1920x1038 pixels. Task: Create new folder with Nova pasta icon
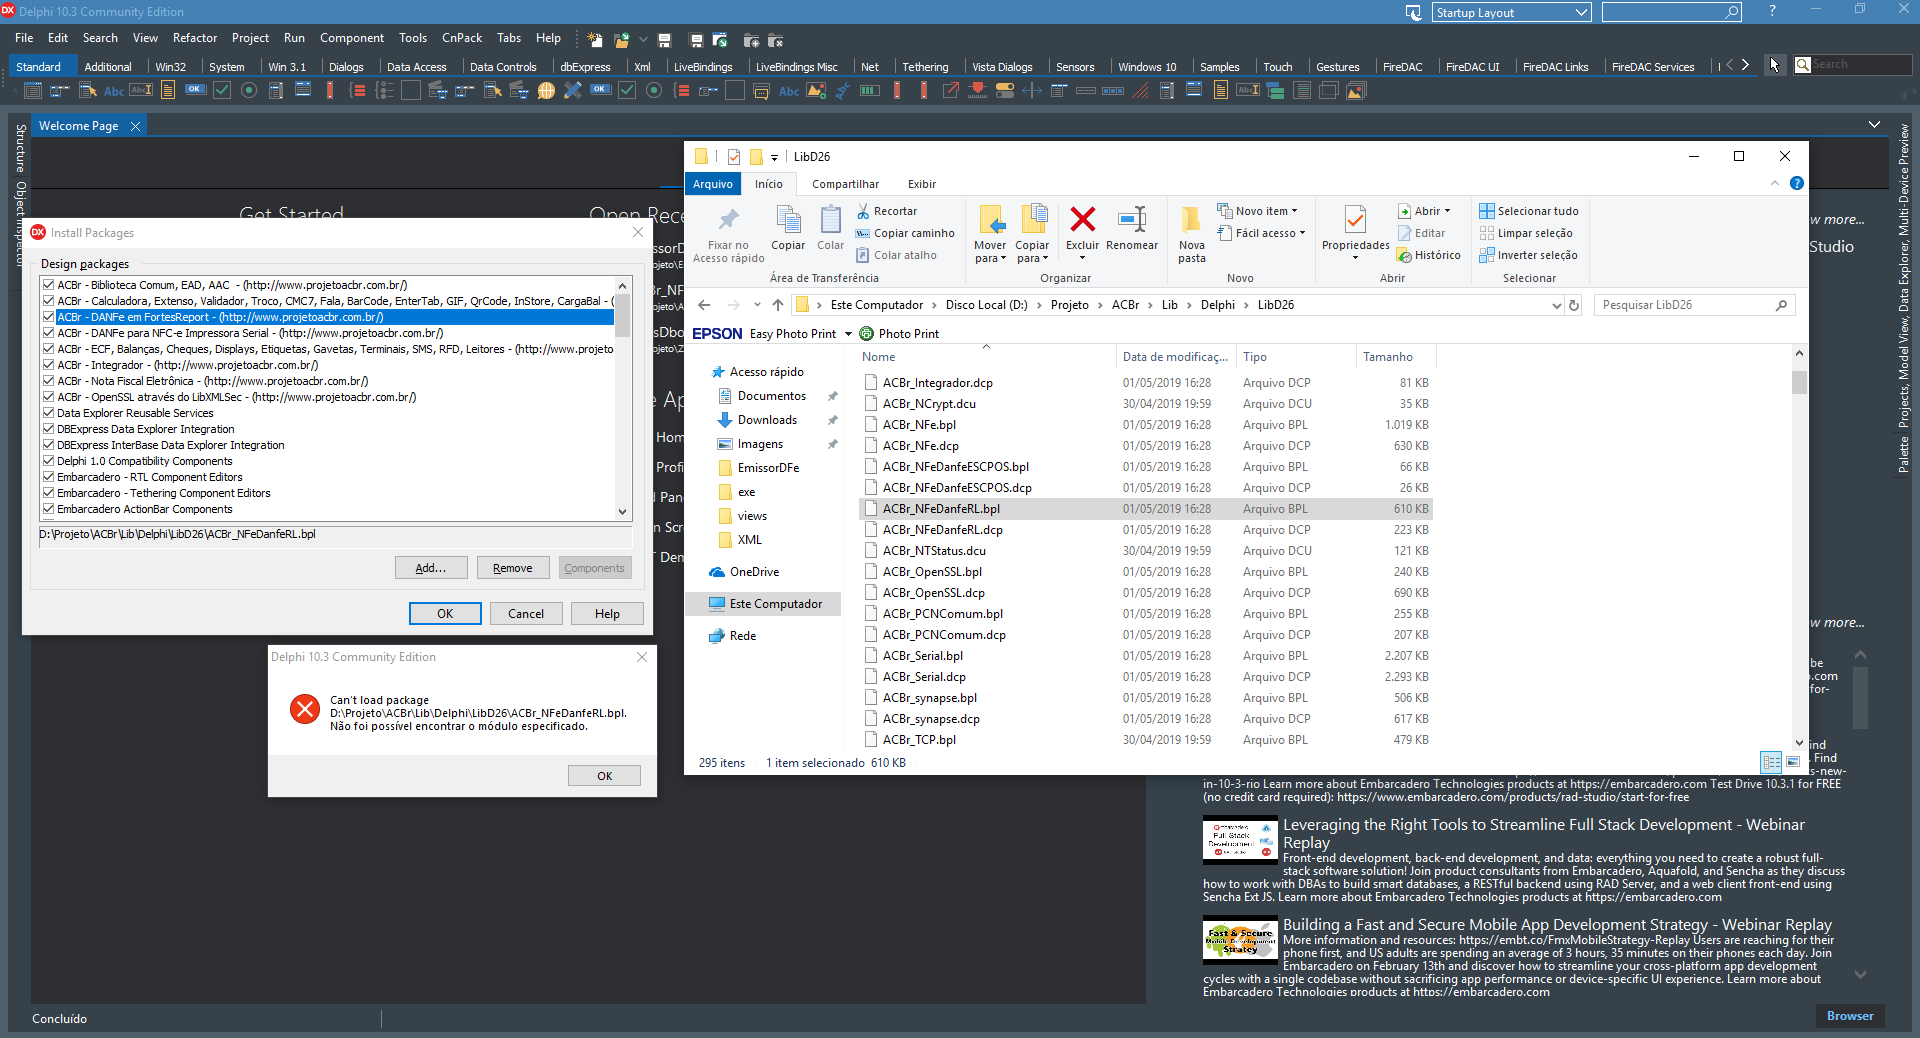(1191, 219)
